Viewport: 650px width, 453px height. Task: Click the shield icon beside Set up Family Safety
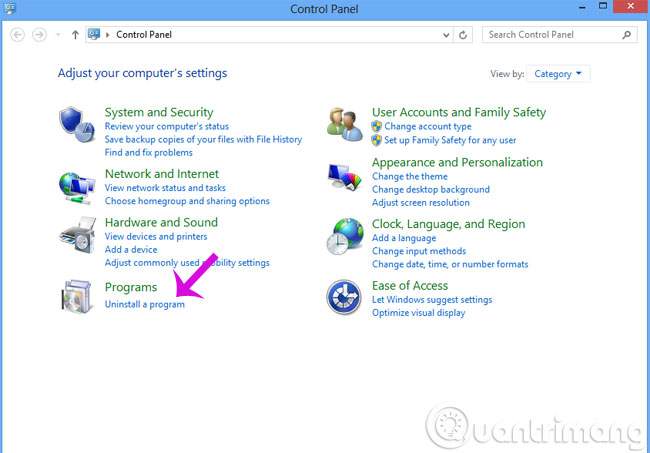pyautogui.click(x=376, y=140)
